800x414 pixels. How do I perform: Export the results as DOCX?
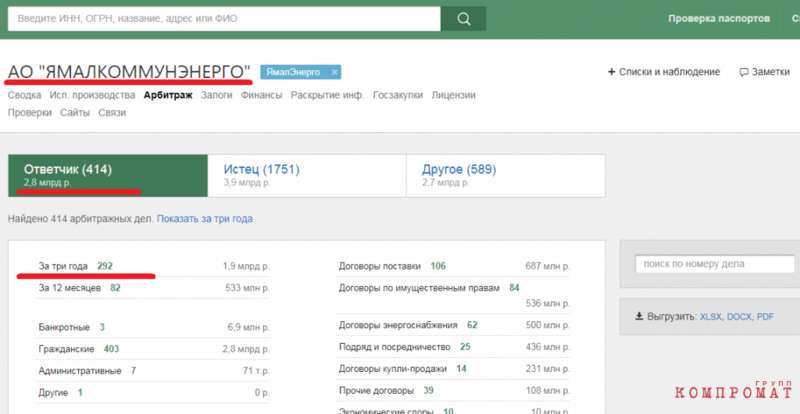point(739,316)
